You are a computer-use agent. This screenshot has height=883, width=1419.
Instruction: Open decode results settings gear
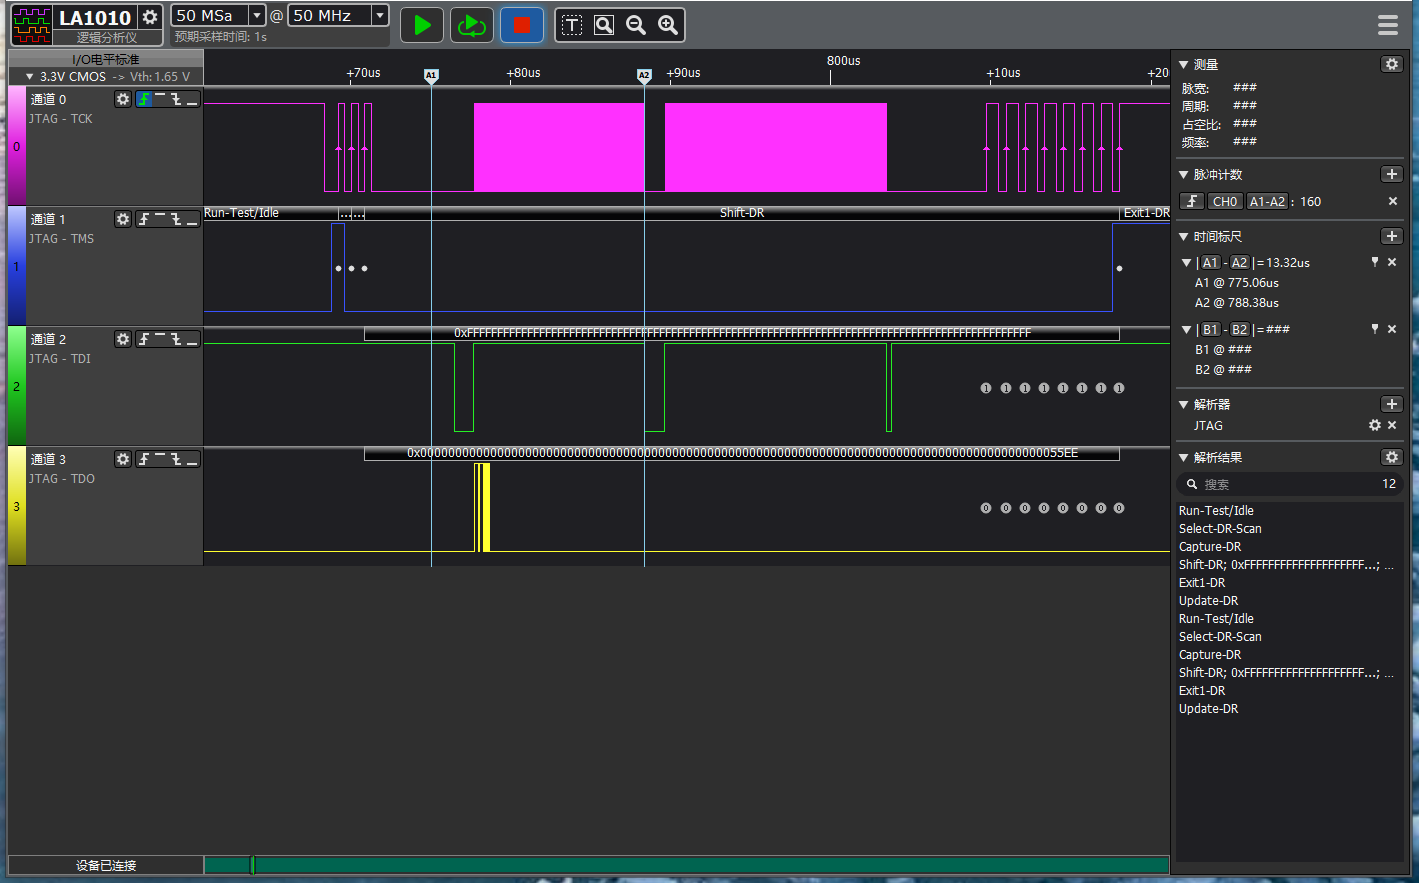tap(1391, 457)
